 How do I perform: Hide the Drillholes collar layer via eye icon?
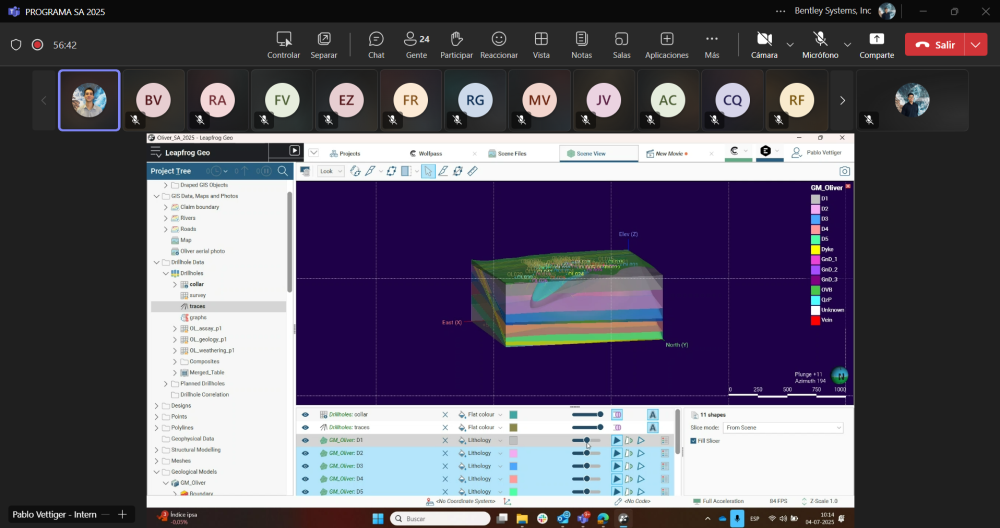click(305, 414)
